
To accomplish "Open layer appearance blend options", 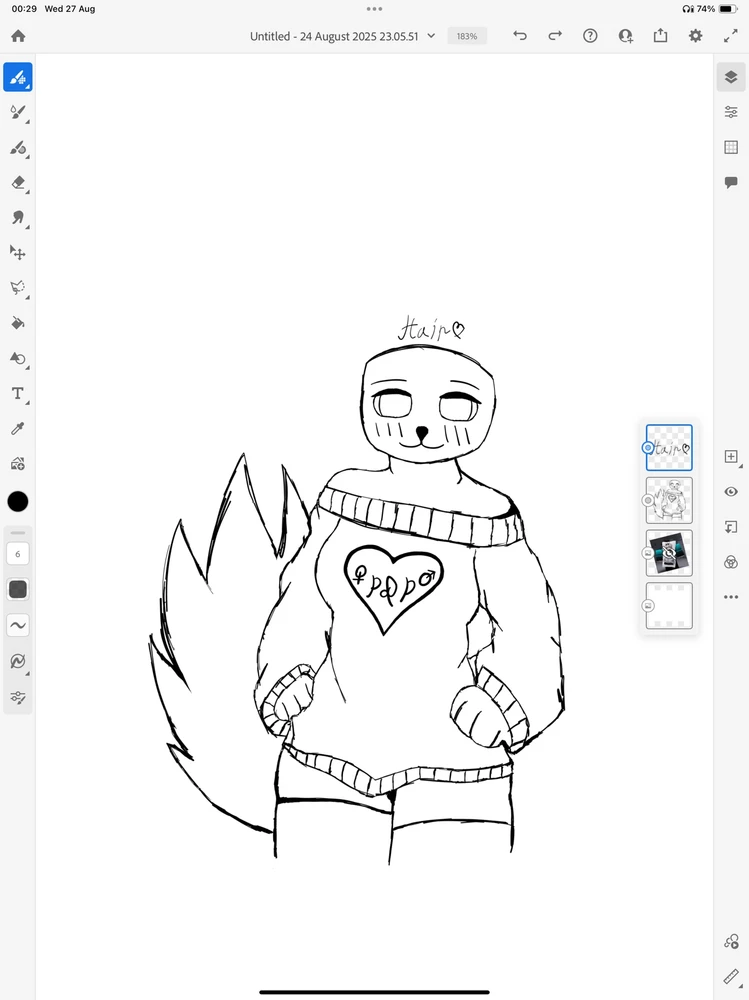I will point(731,562).
